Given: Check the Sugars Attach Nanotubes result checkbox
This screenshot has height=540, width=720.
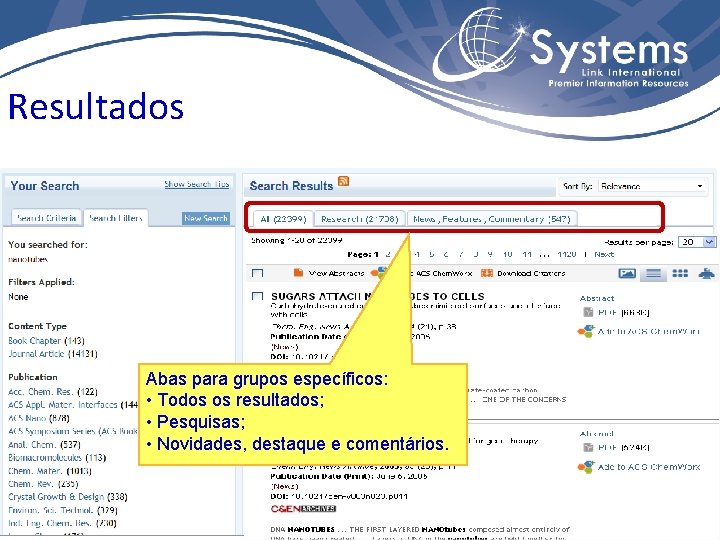Looking at the screenshot, I should [258, 296].
